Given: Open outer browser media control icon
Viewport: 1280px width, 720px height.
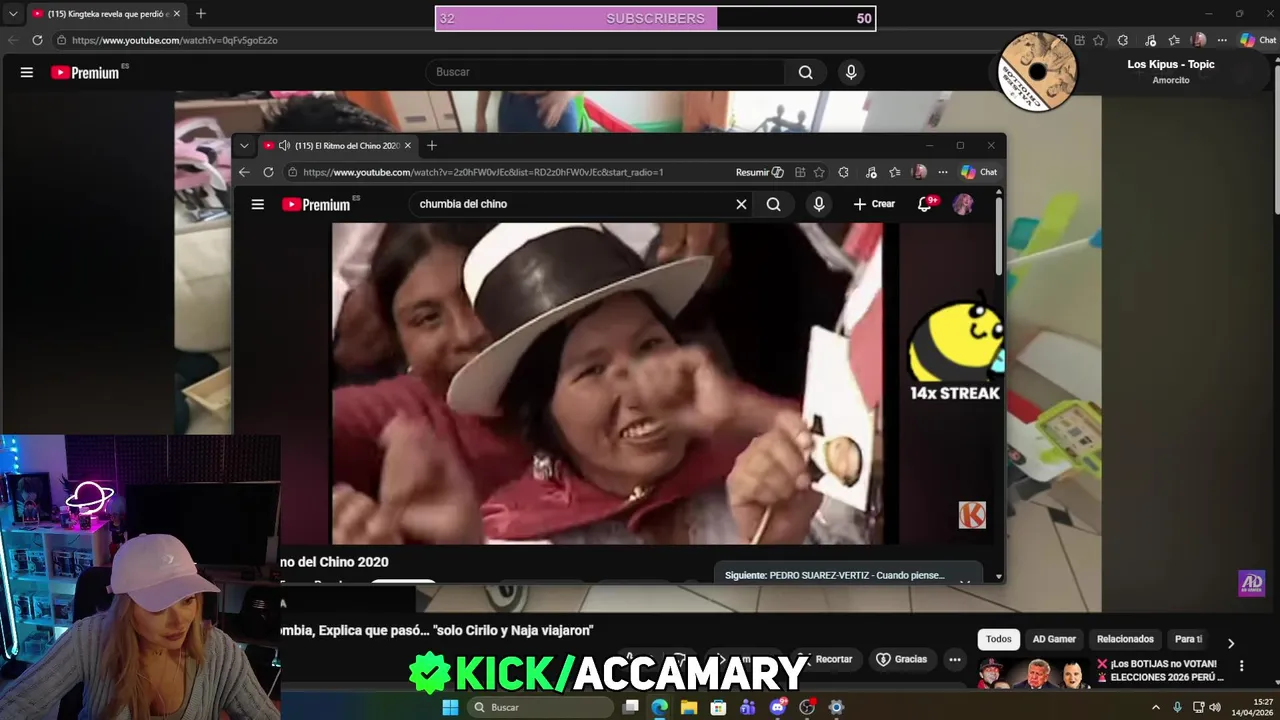Looking at the screenshot, I should click(x=1150, y=40).
